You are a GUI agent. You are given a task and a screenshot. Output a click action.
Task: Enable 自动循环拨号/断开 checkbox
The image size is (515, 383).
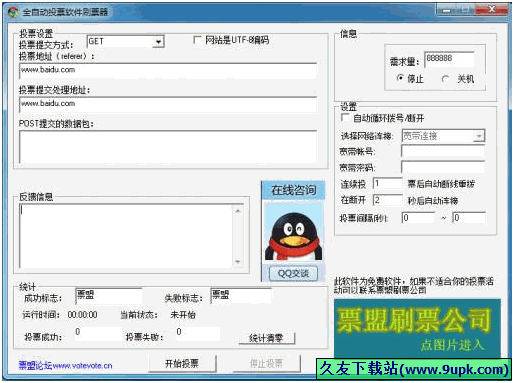[345, 118]
